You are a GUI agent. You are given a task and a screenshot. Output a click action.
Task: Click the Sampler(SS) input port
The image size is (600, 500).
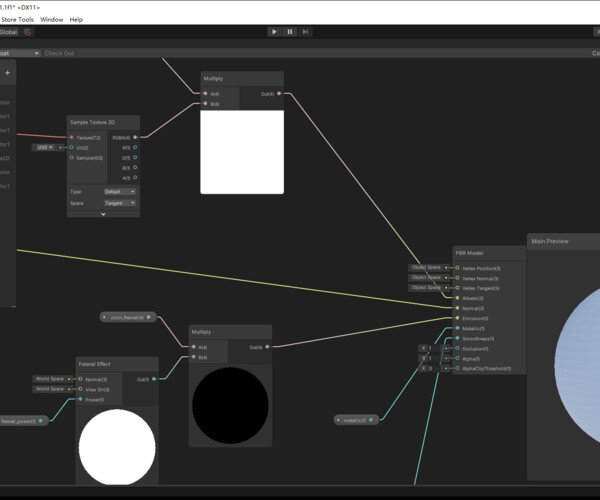click(x=72, y=158)
